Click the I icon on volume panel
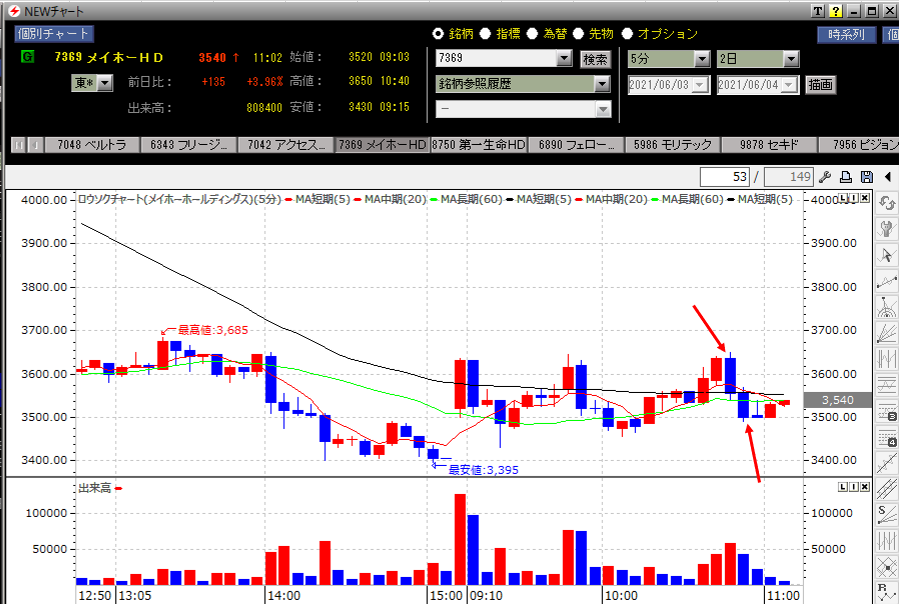The image size is (899, 604). tap(854, 487)
